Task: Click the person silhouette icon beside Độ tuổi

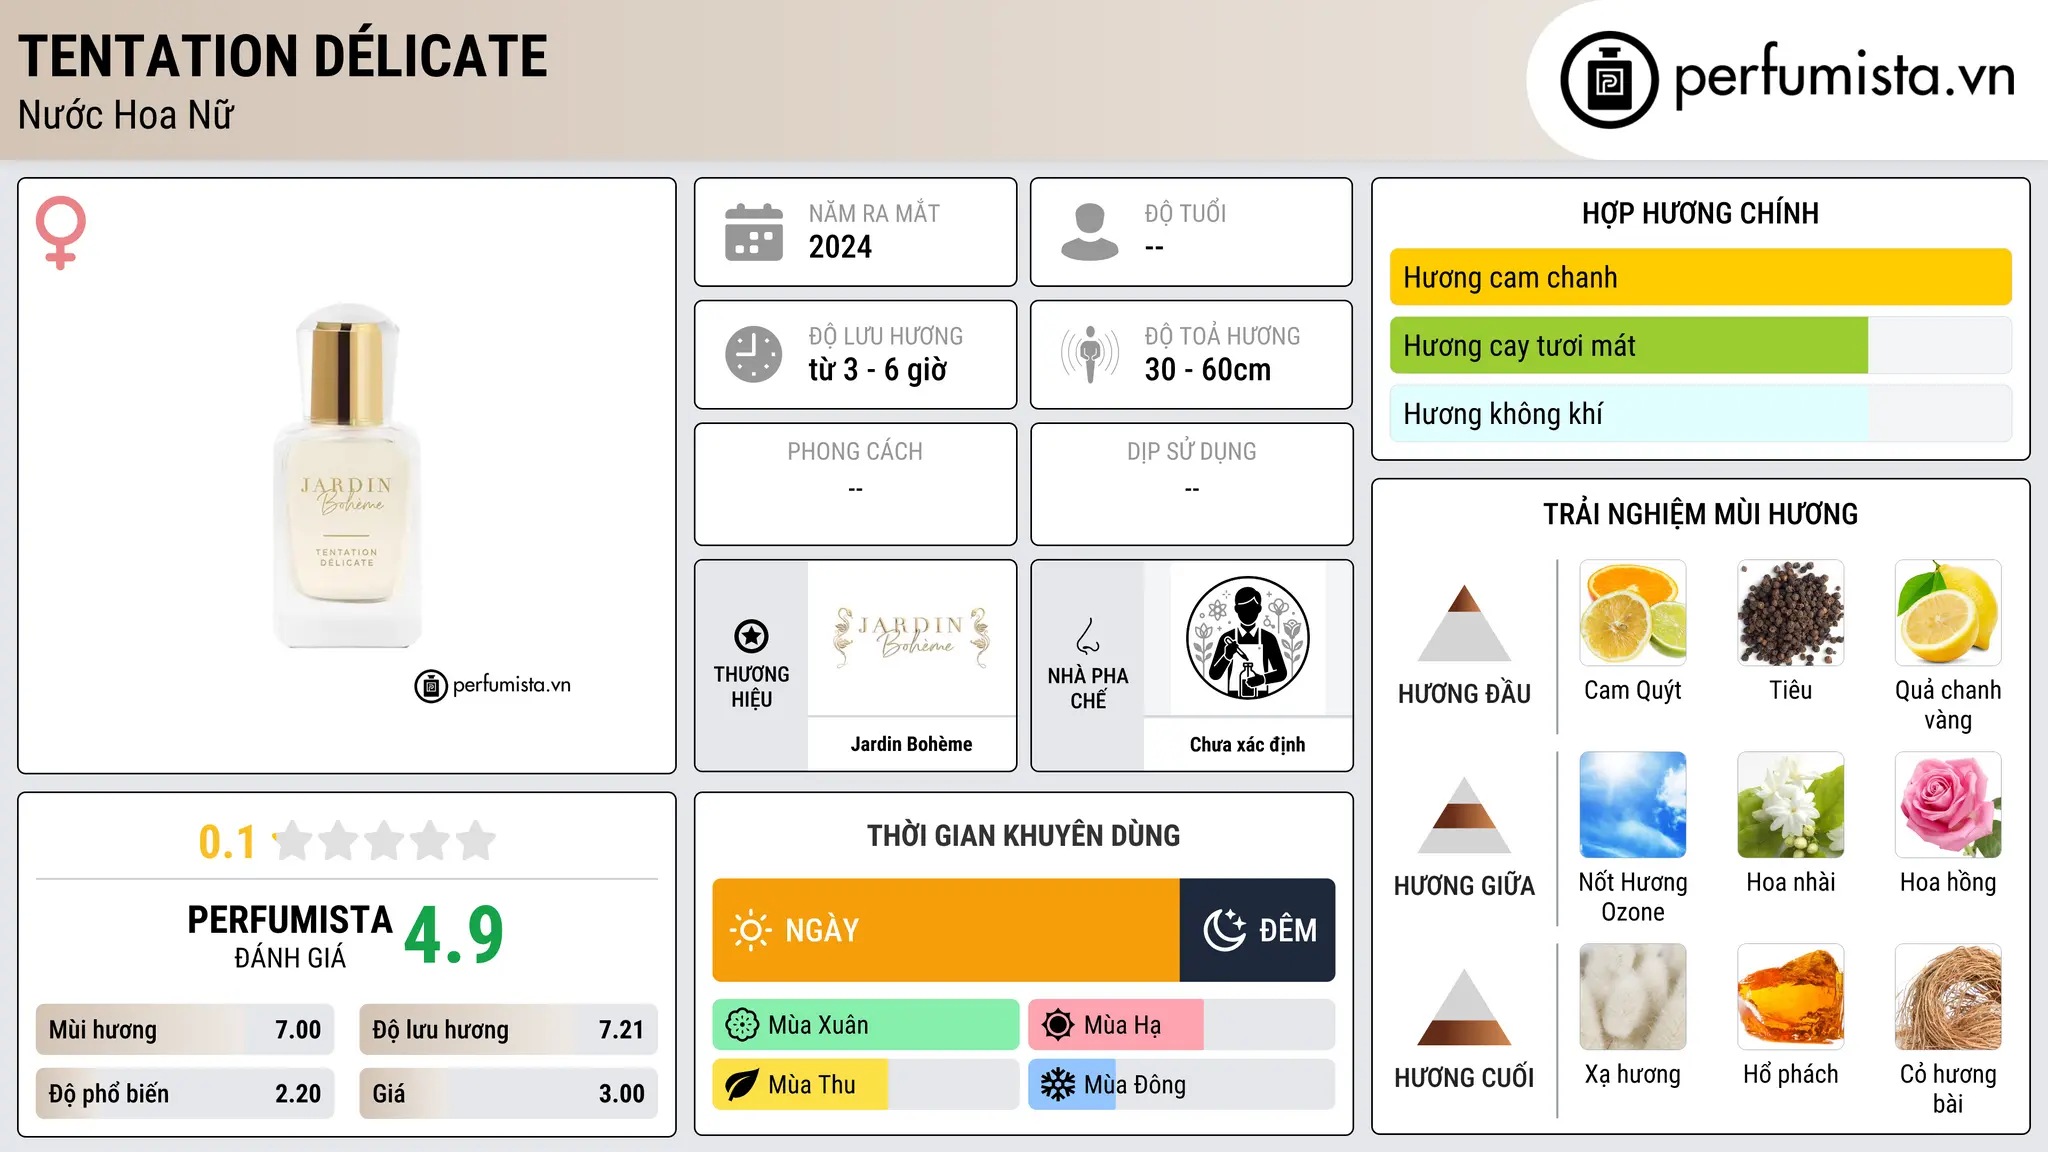Action: (x=1090, y=232)
